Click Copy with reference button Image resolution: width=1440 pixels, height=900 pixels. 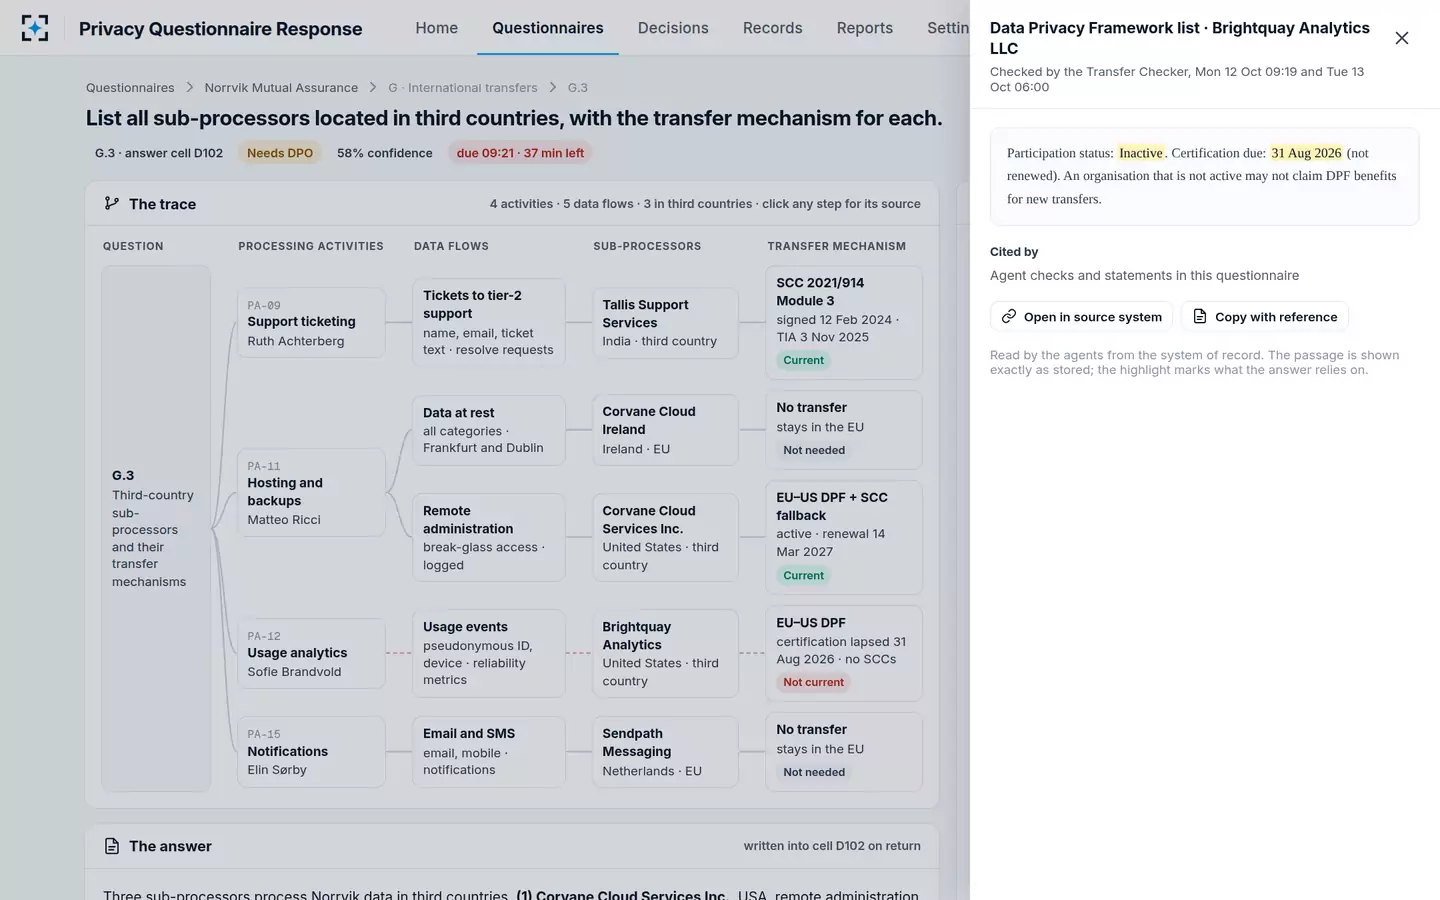click(x=1265, y=316)
